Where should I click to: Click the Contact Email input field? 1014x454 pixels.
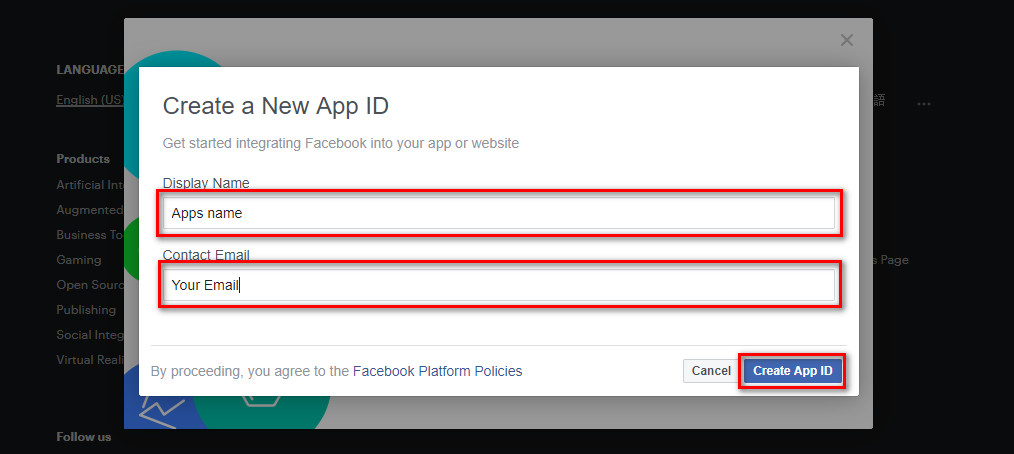coord(499,285)
